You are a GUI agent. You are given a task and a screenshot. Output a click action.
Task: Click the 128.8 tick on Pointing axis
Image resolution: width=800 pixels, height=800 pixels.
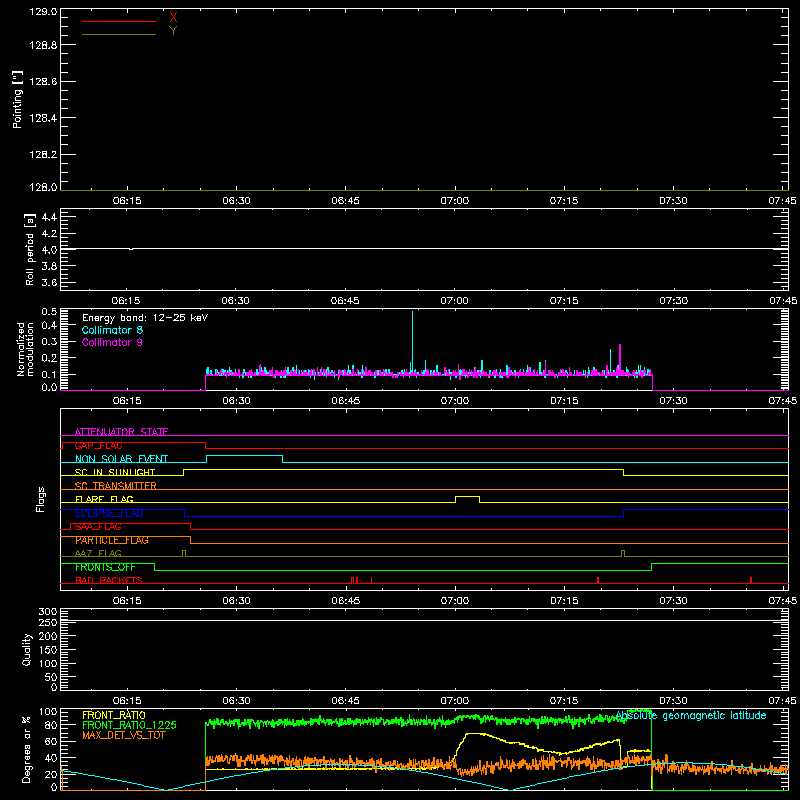click(43, 45)
